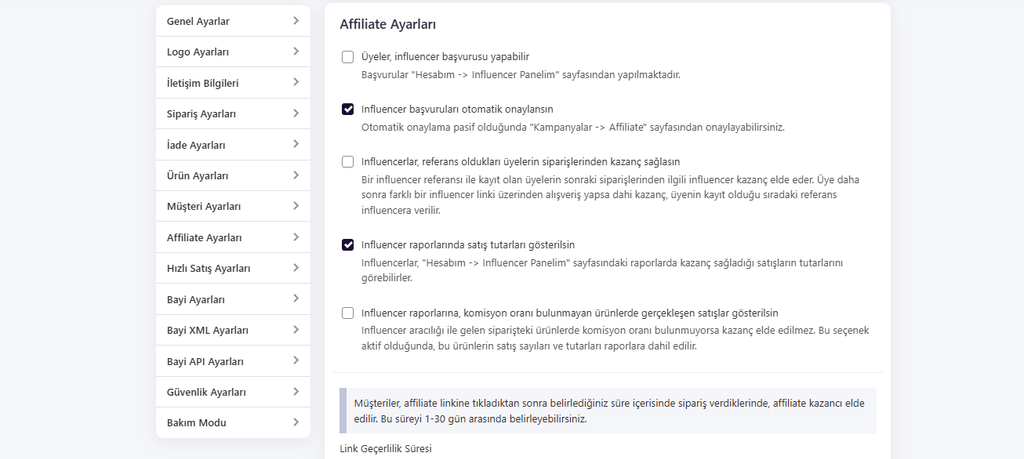Go to Bayi Ayarları settings
1024x459 pixels.
[x=233, y=300]
